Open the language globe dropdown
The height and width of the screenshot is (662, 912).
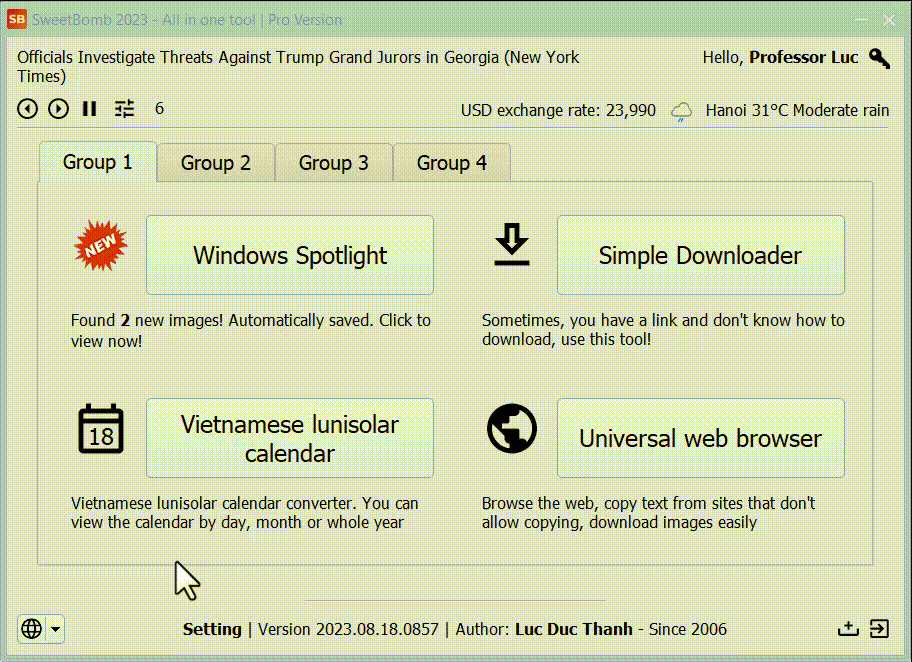point(41,629)
